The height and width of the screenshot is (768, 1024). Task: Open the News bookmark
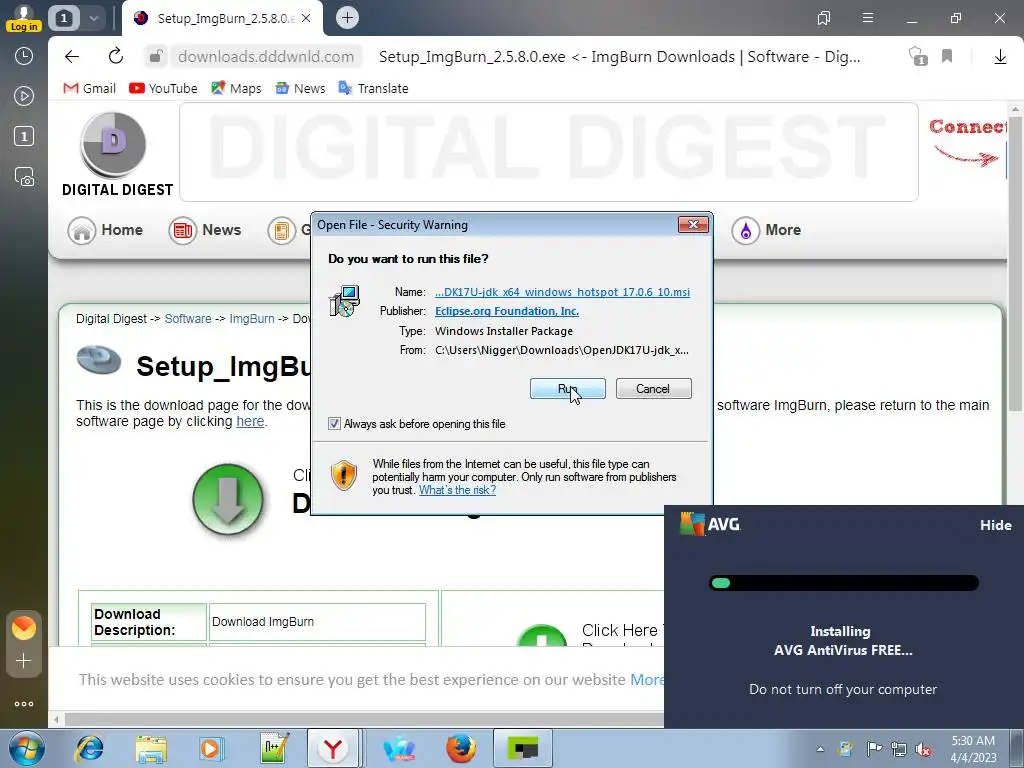click(x=300, y=88)
